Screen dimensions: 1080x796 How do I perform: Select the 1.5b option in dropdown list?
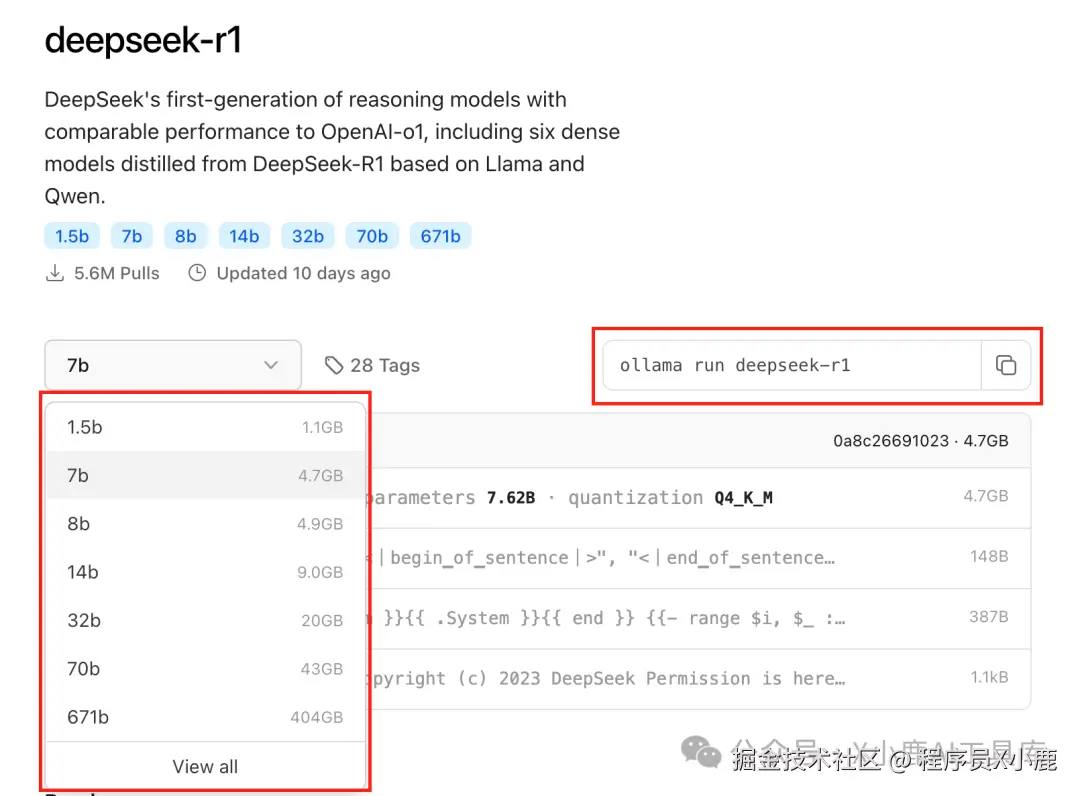coord(205,427)
